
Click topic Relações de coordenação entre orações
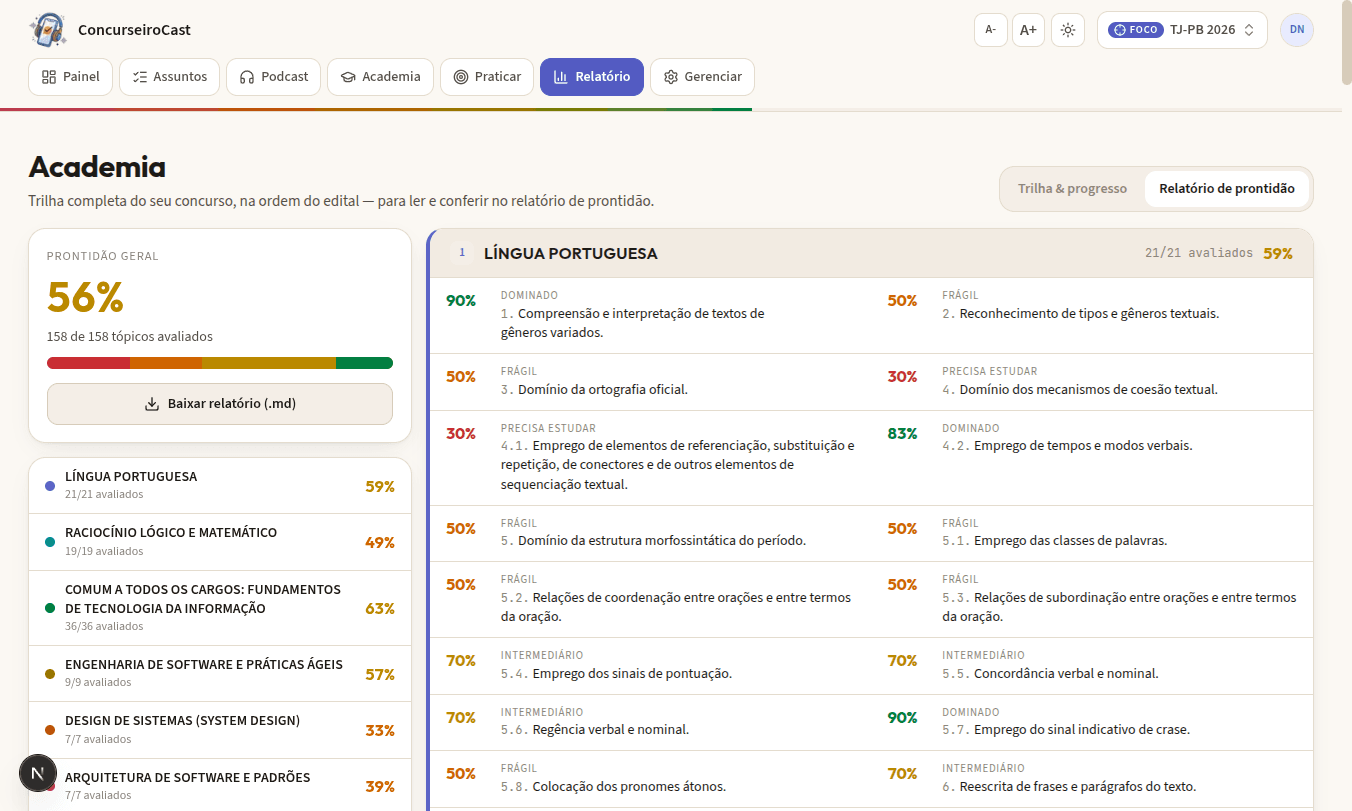point(650,599)
